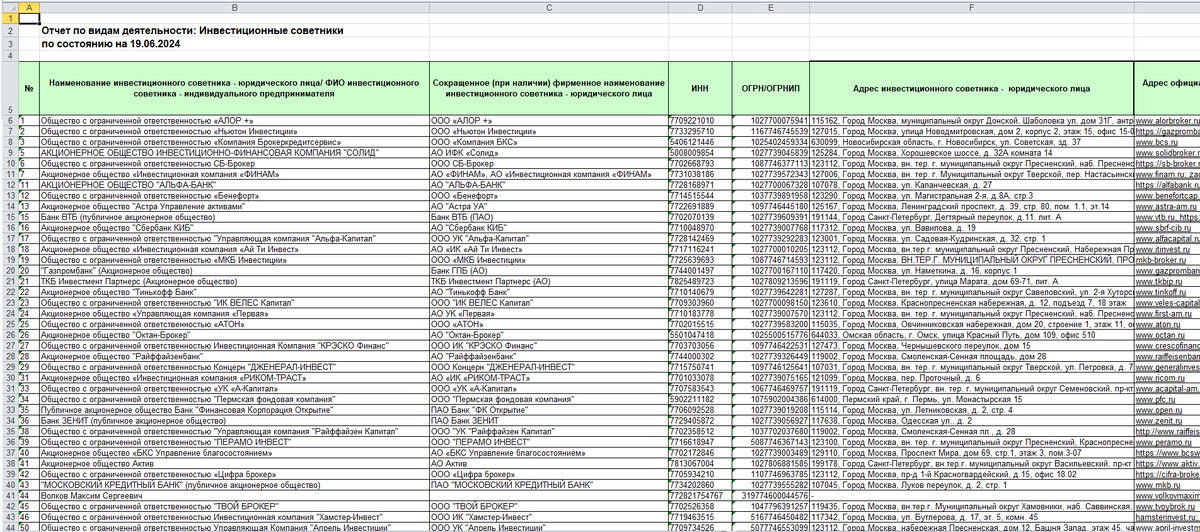Select INN cell '772821754767'
1200x532 pixels.
click(701, 493)
